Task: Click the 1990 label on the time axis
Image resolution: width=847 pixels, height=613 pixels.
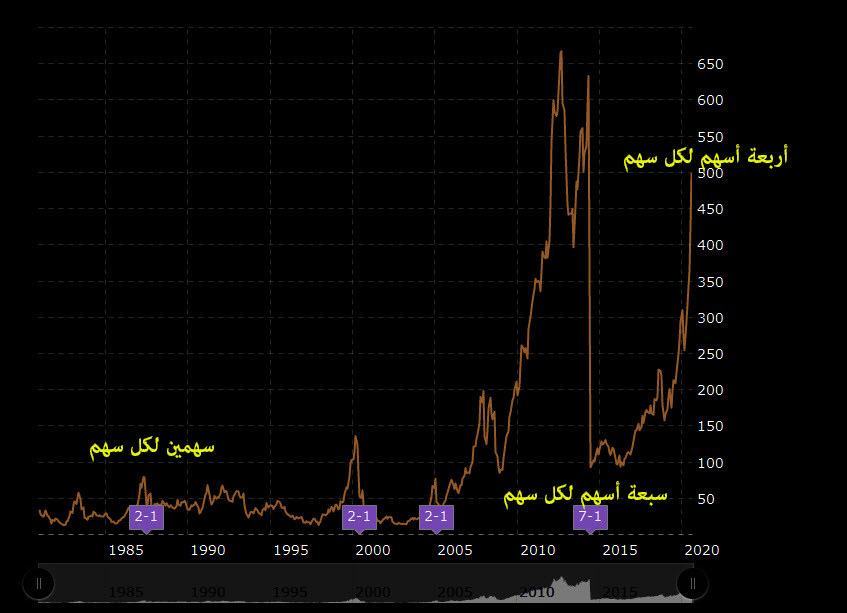Action: pyautogui.click(x=207, y=550)
